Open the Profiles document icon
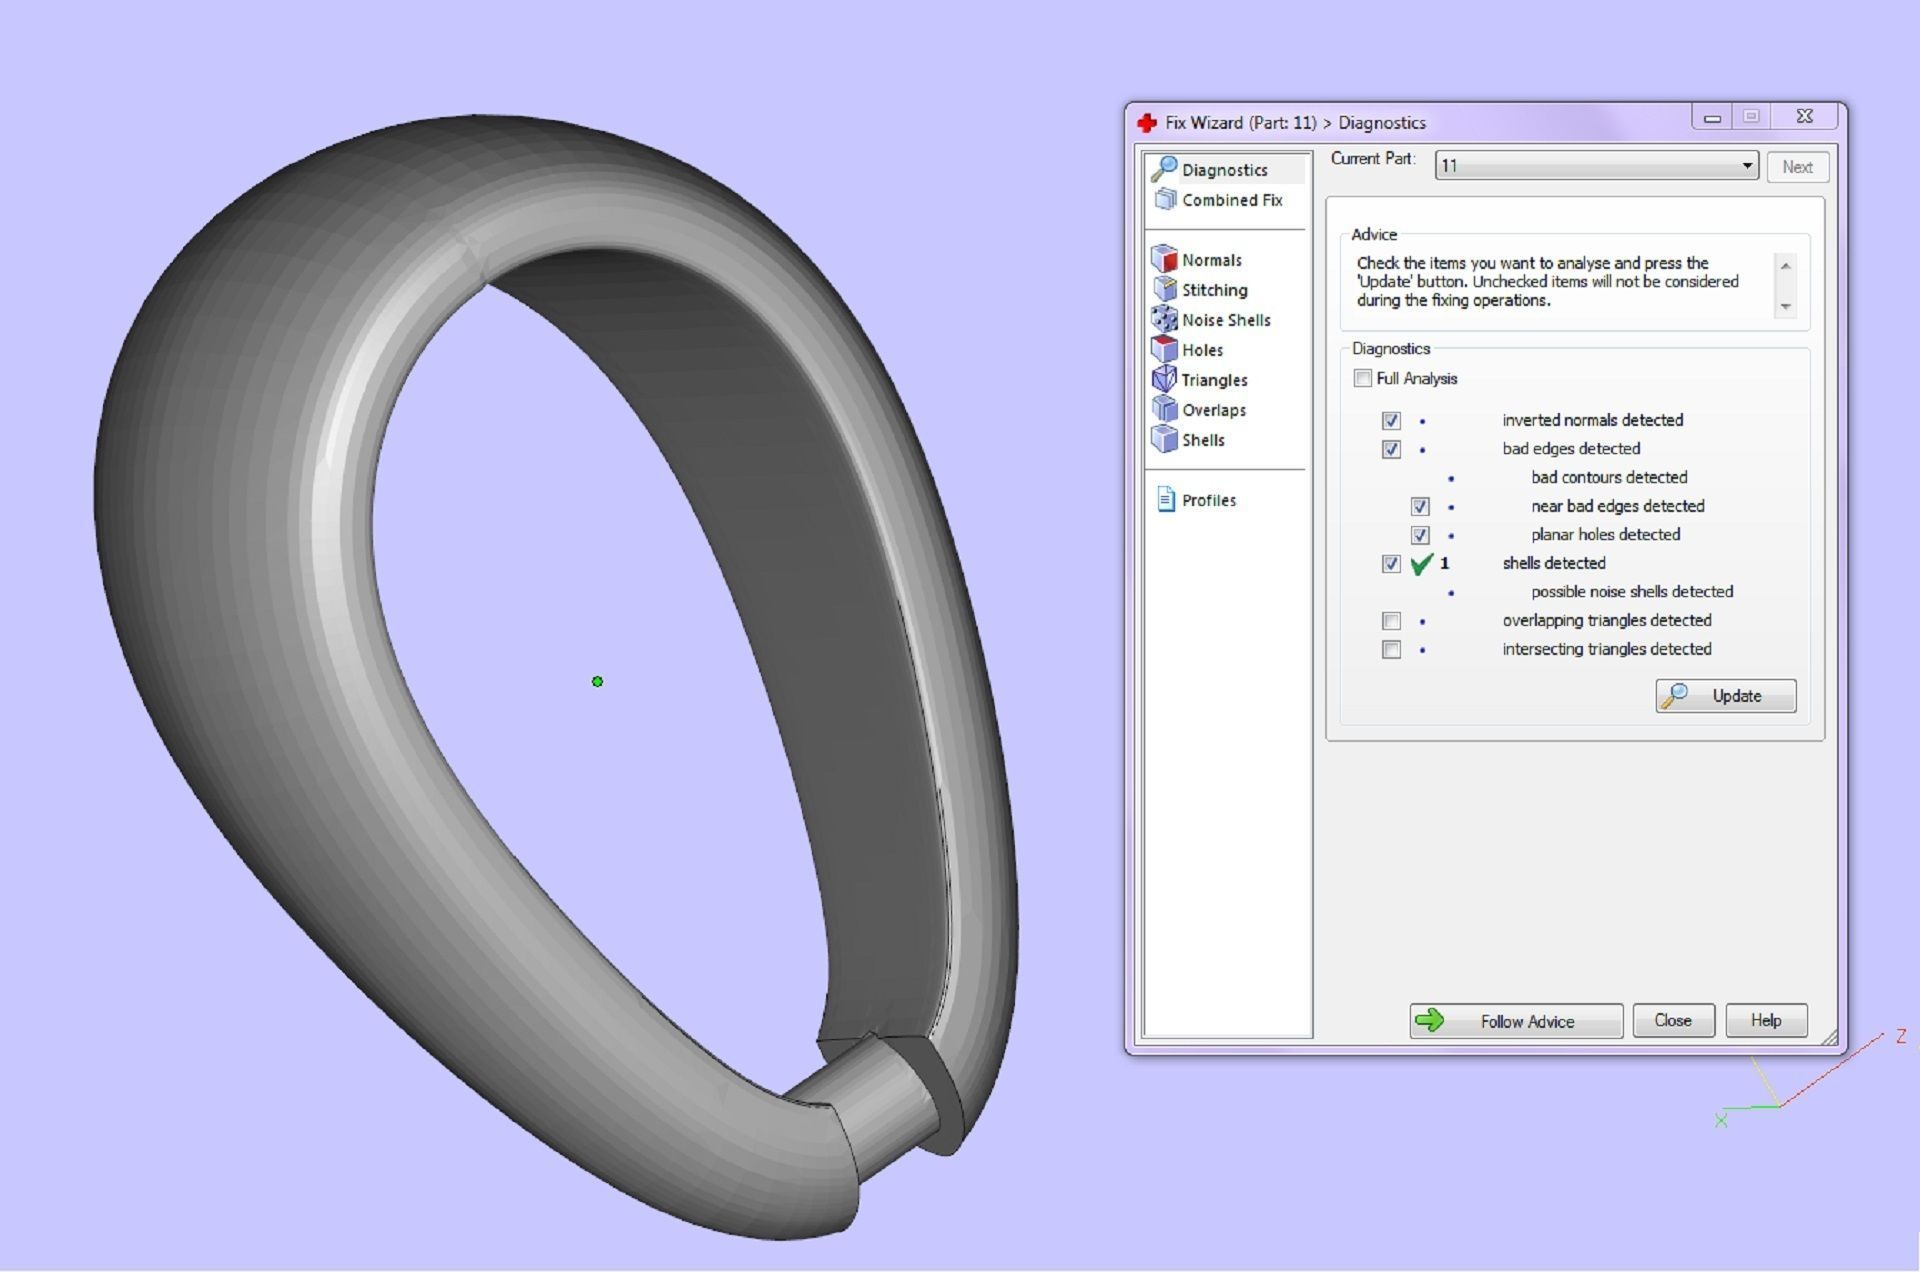Viewport: 1920px width, 1272px height. pyautogui.click(x=1165, y=499)
